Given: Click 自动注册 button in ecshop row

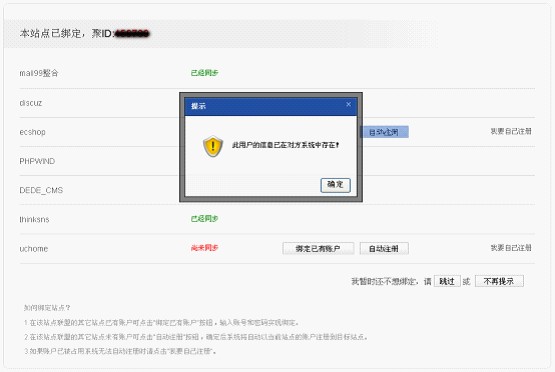Looking at the screenshot, I should 384,132.
